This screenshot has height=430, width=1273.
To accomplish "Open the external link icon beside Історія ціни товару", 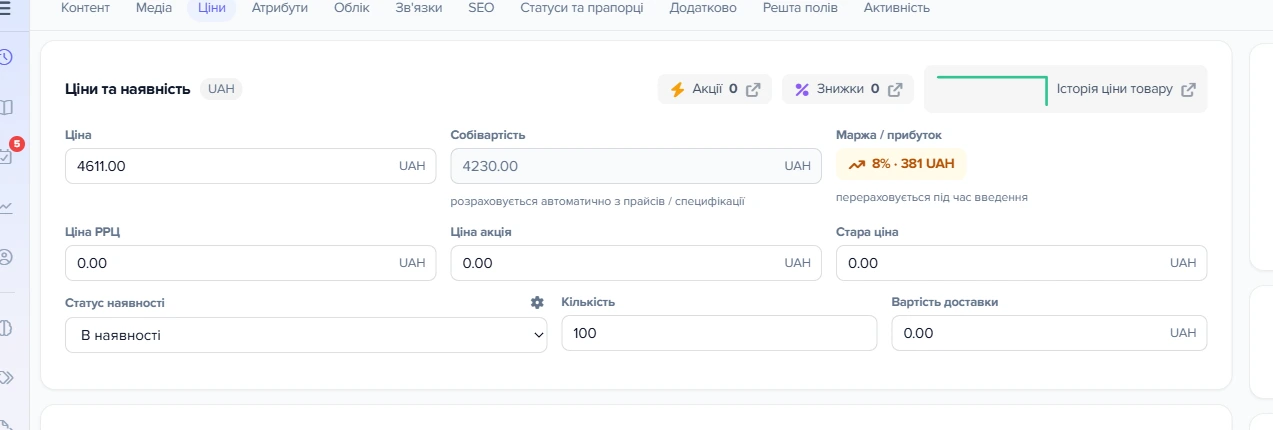I will click(1188, 89).
